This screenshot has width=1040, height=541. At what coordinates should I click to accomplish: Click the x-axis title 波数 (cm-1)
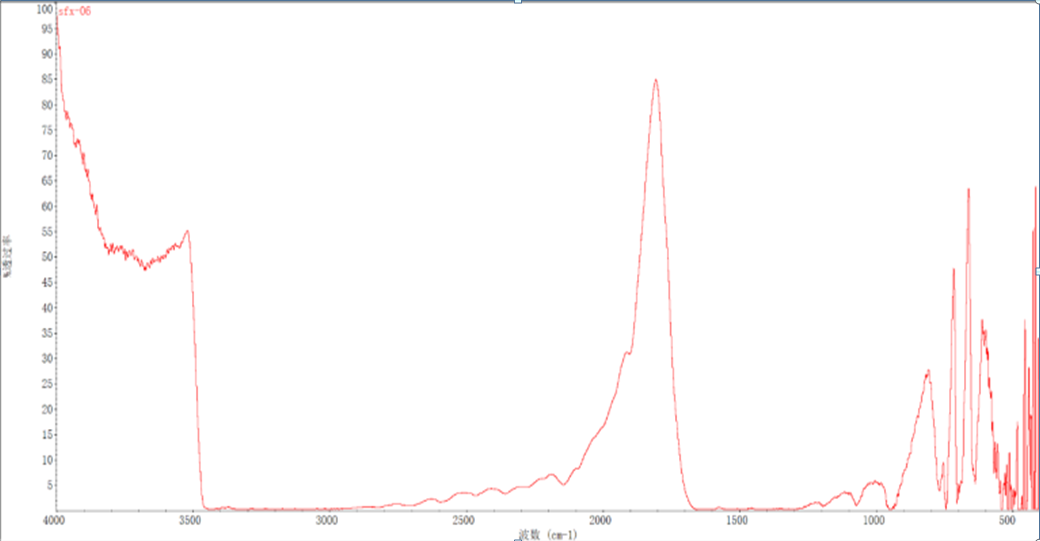(548, 535)
